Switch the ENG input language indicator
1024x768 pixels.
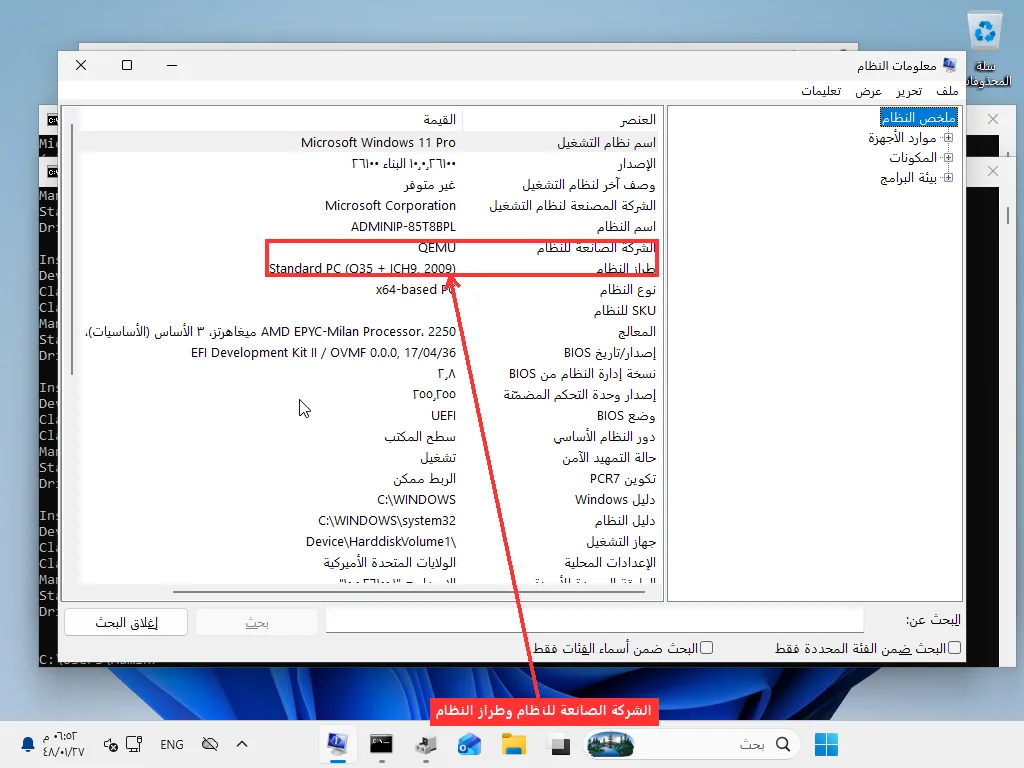pos(172,744)
